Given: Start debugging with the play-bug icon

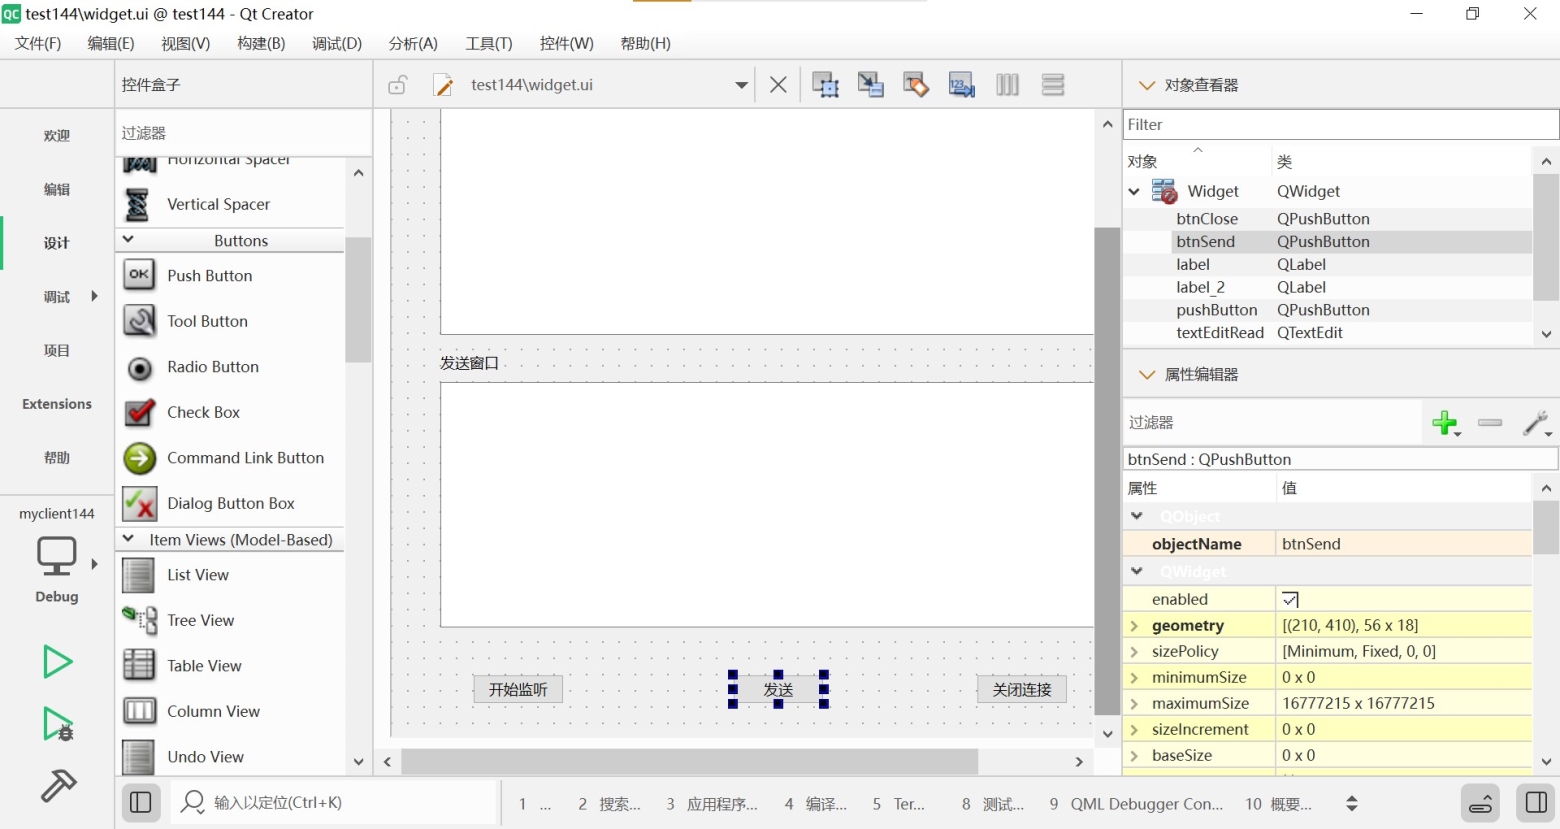Looking at the screenshot, I should (57, 724).
